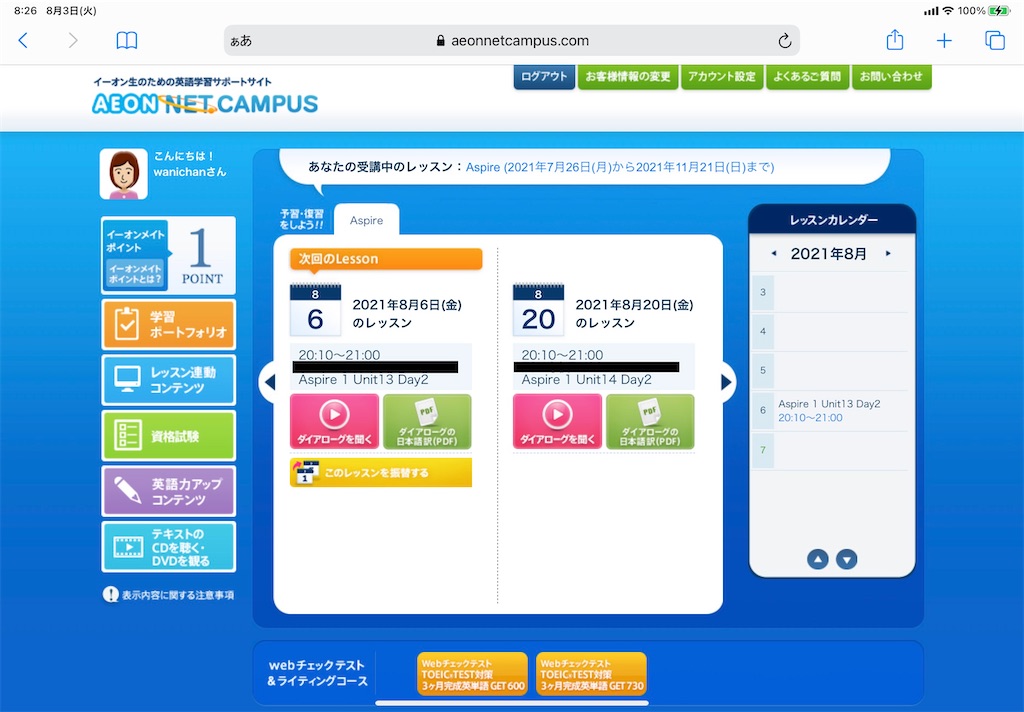The width and height of the screenshot is (1024, 712).
Task: Click the Aspire course date link
Action: 620,167
